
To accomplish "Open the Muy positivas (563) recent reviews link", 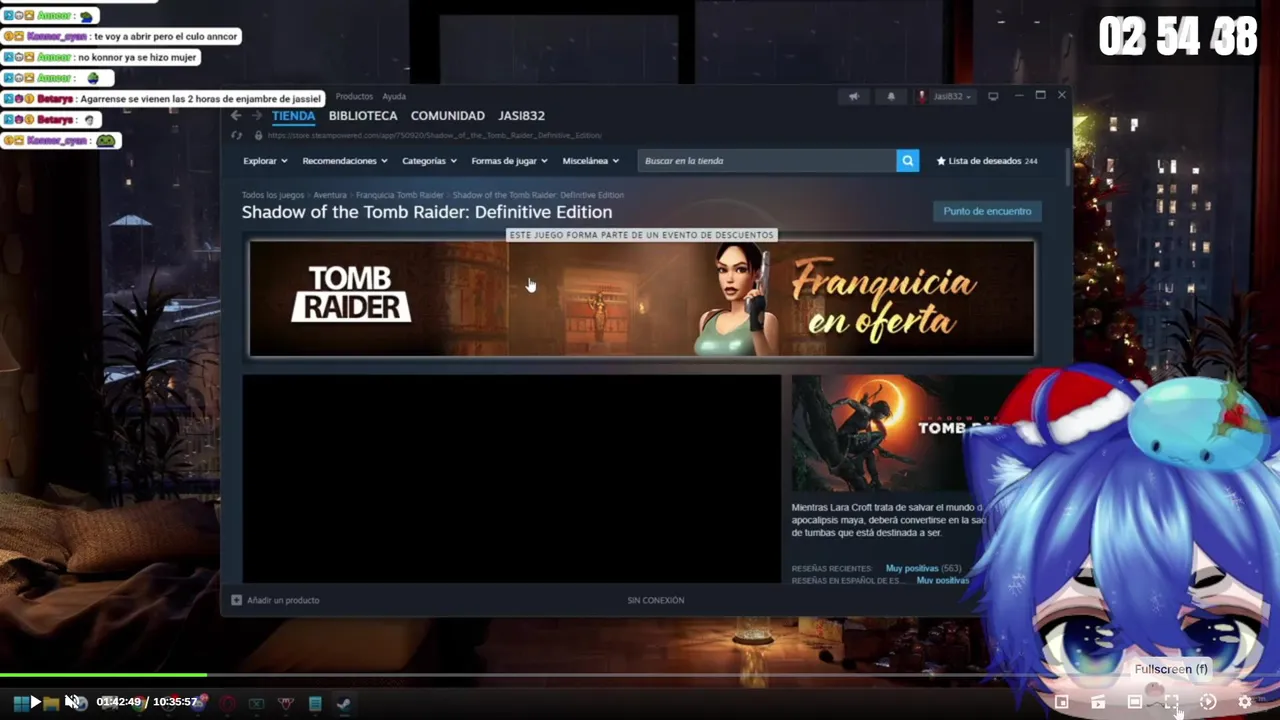I will coord(923,568).
